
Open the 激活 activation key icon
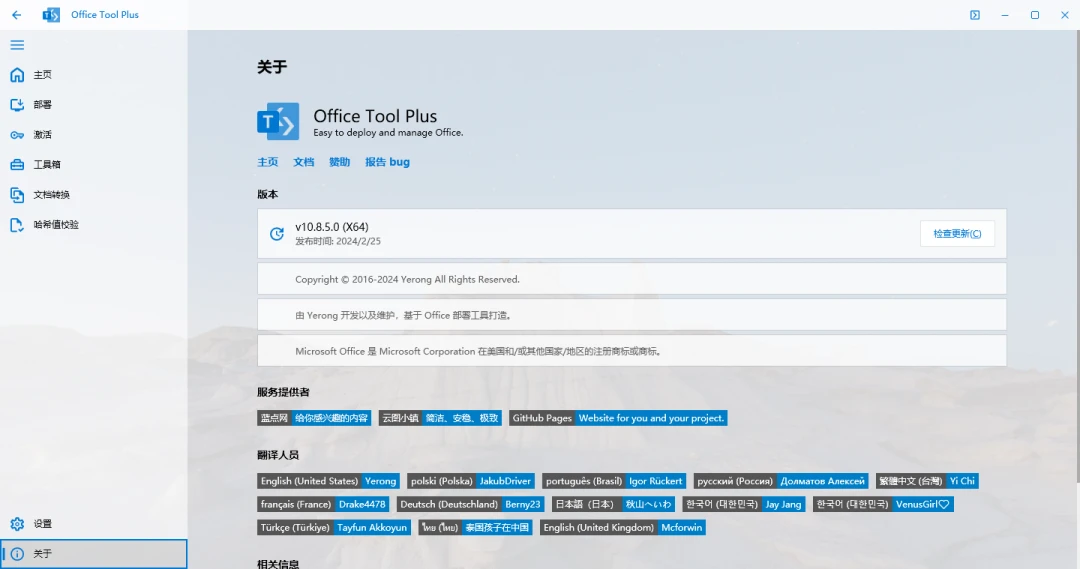(17, 135)
